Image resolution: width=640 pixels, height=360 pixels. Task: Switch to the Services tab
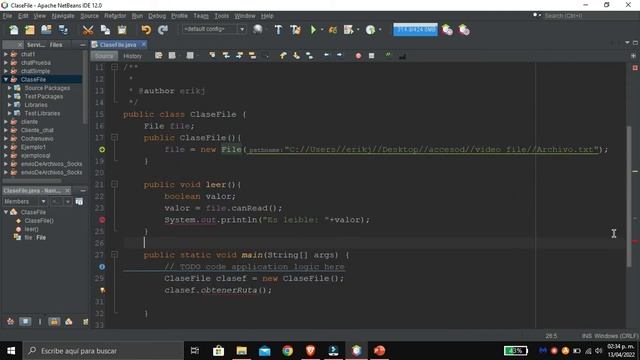coord(36,45)
